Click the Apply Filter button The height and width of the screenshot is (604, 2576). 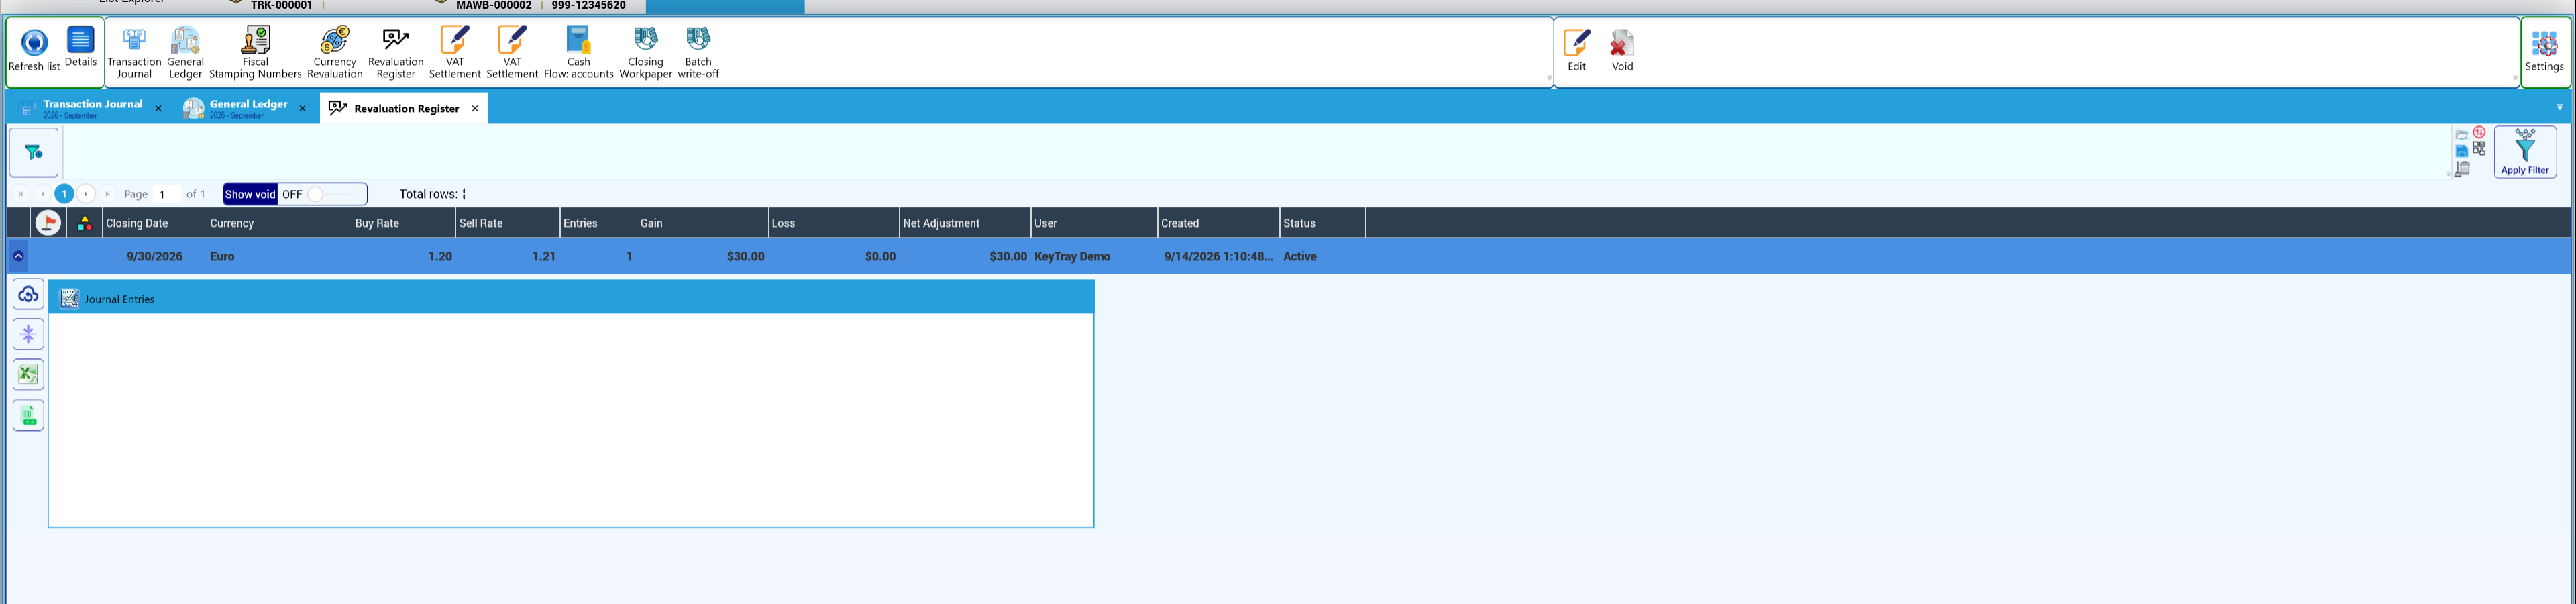tap(2525, 152)
